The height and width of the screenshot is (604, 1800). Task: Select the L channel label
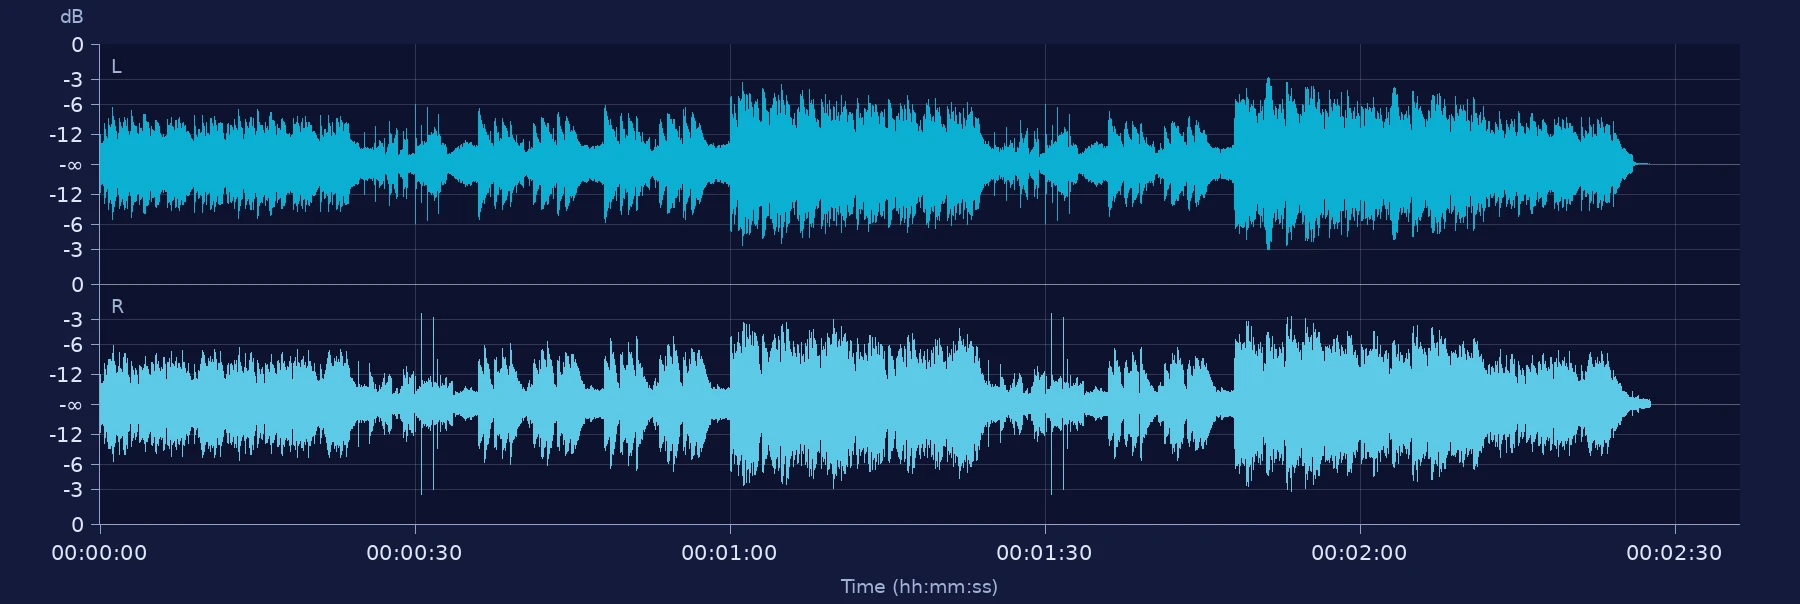tap(116, 67)
